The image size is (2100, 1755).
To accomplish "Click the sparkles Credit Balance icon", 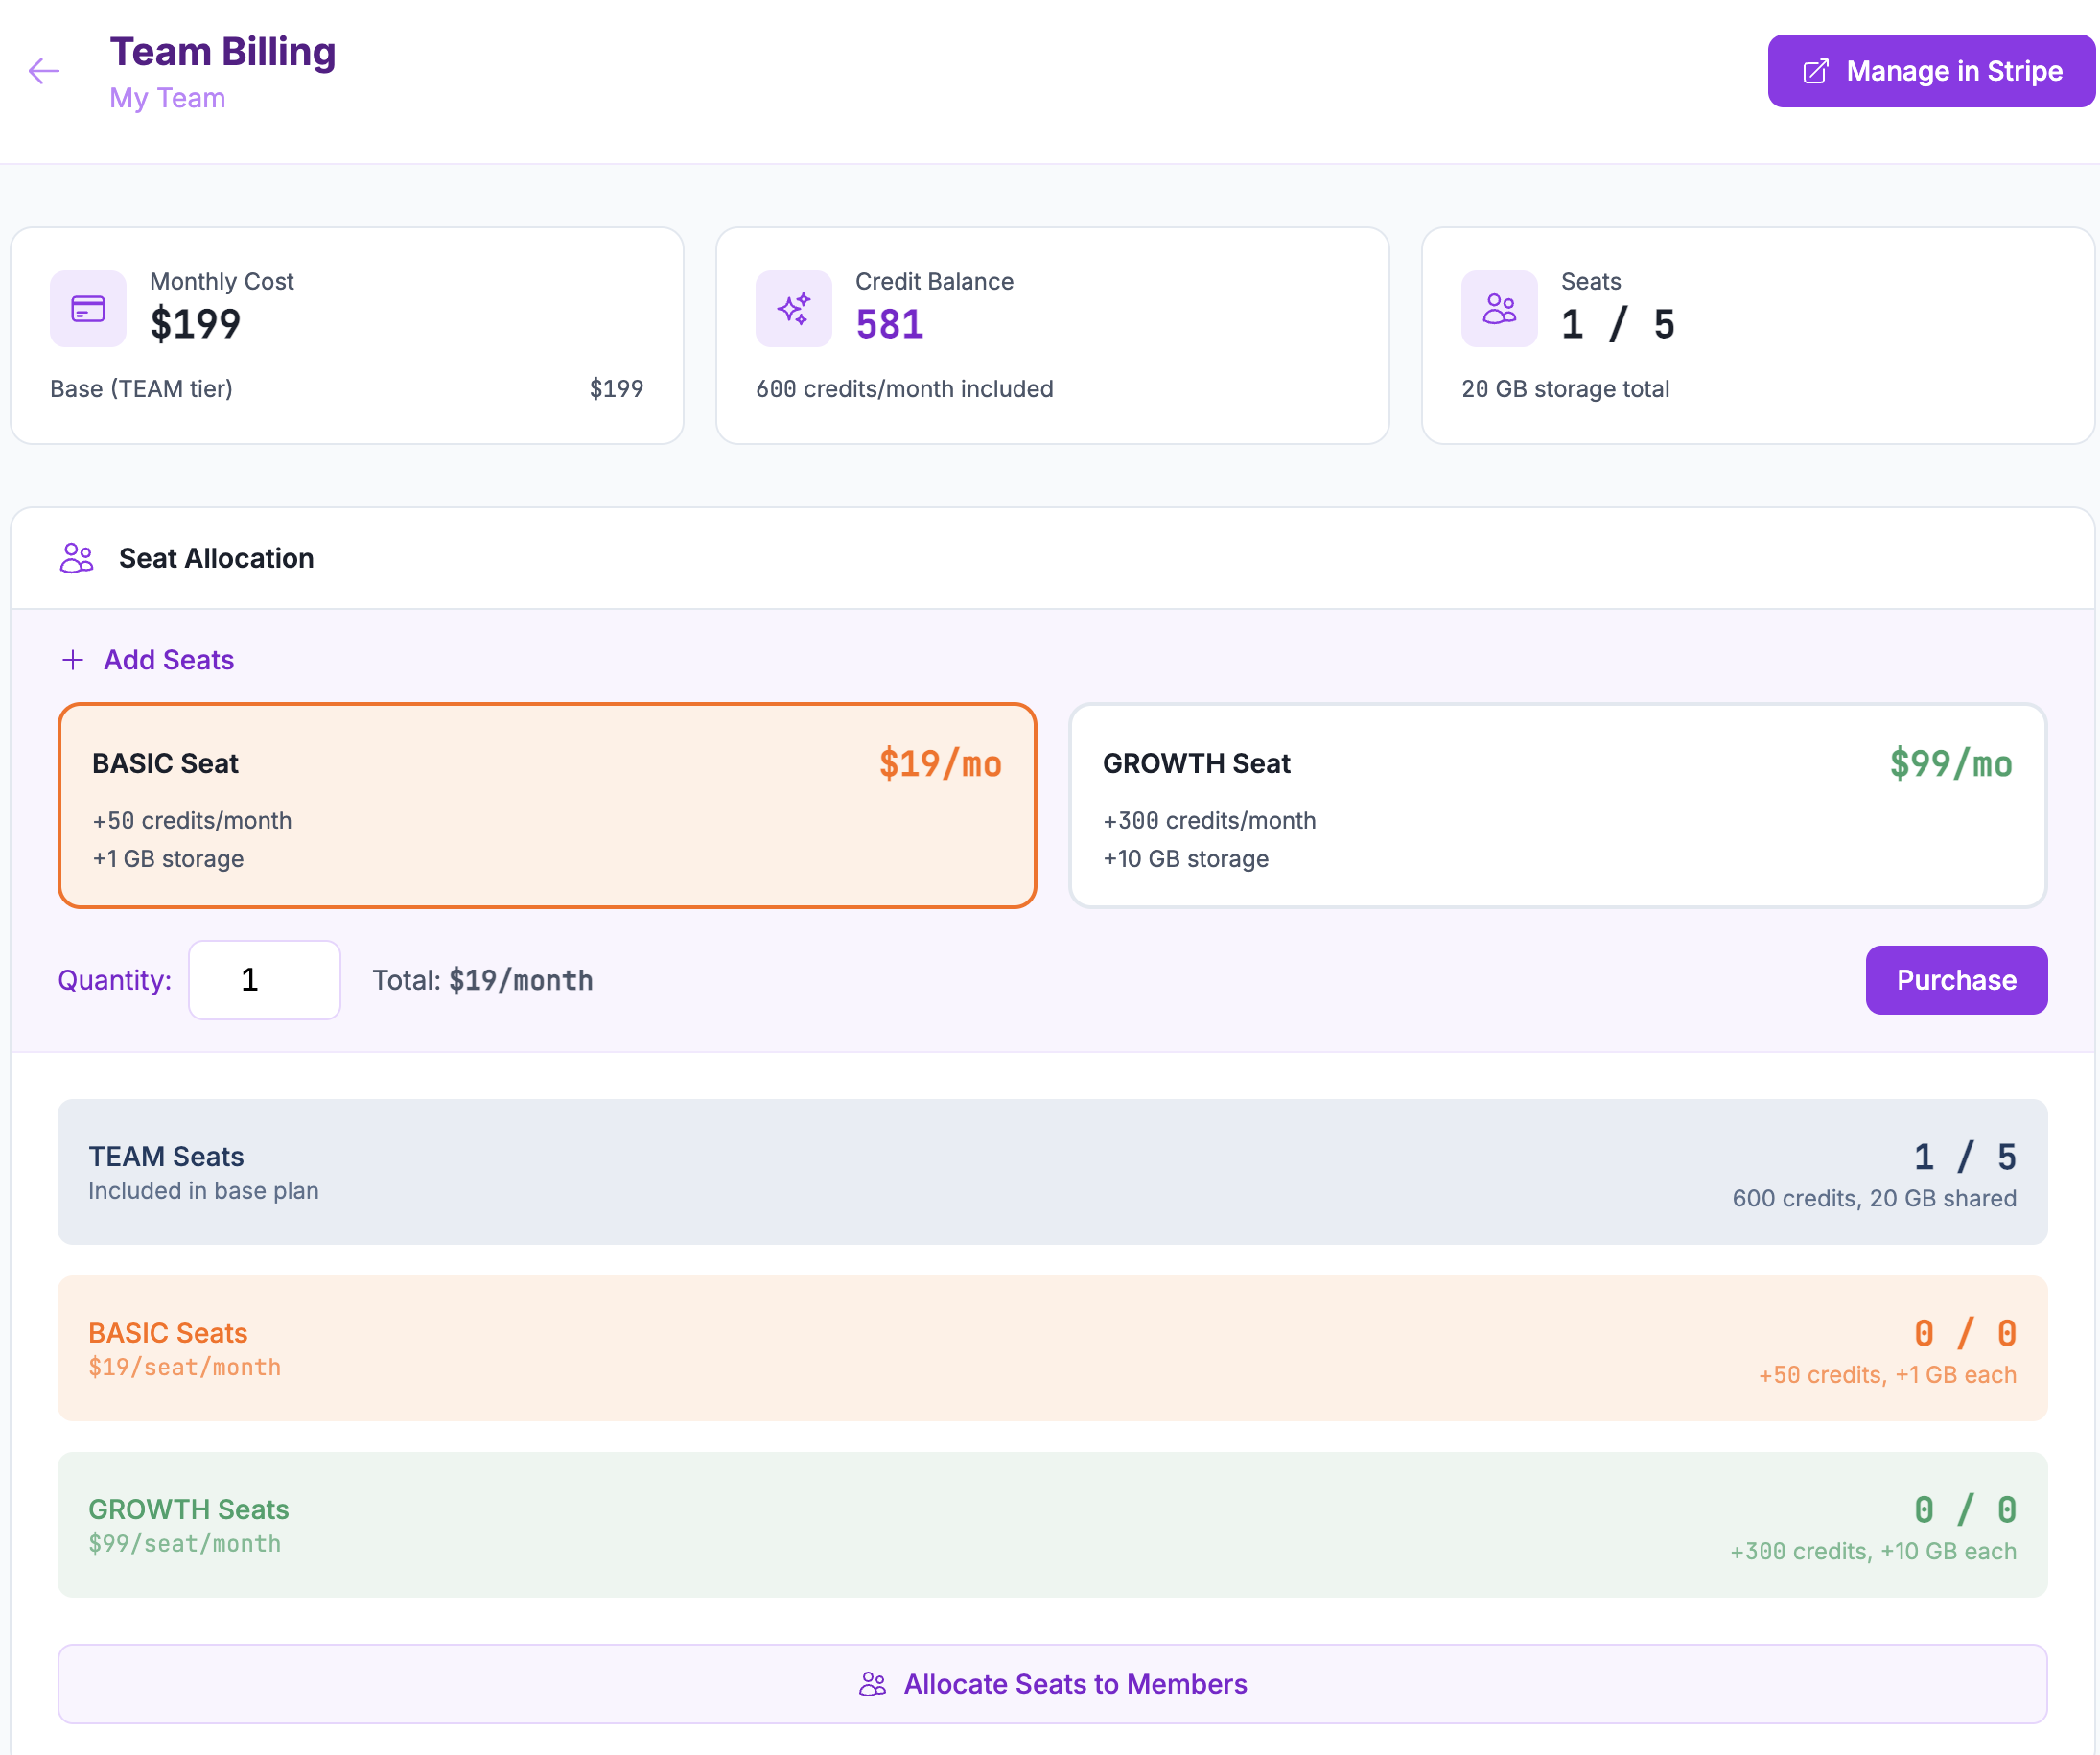I will click(793, 309).
